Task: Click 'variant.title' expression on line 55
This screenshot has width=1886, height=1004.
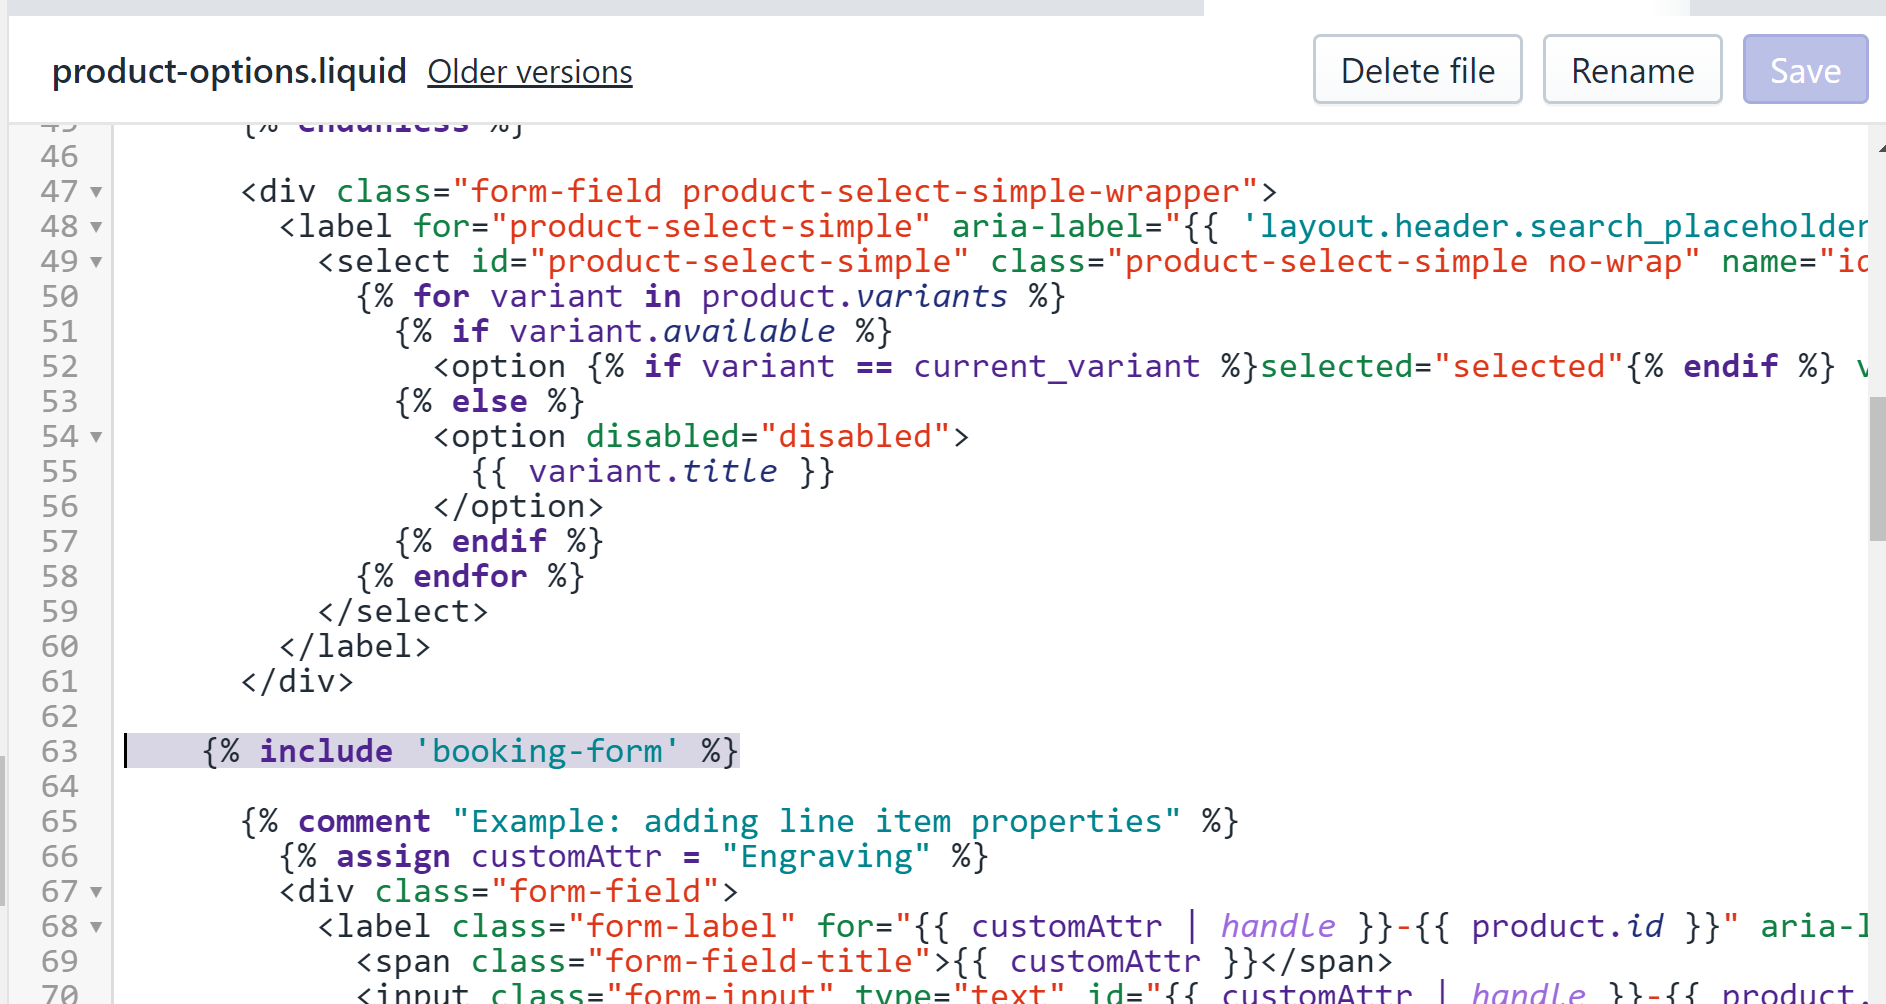Action: click(653, 472)
